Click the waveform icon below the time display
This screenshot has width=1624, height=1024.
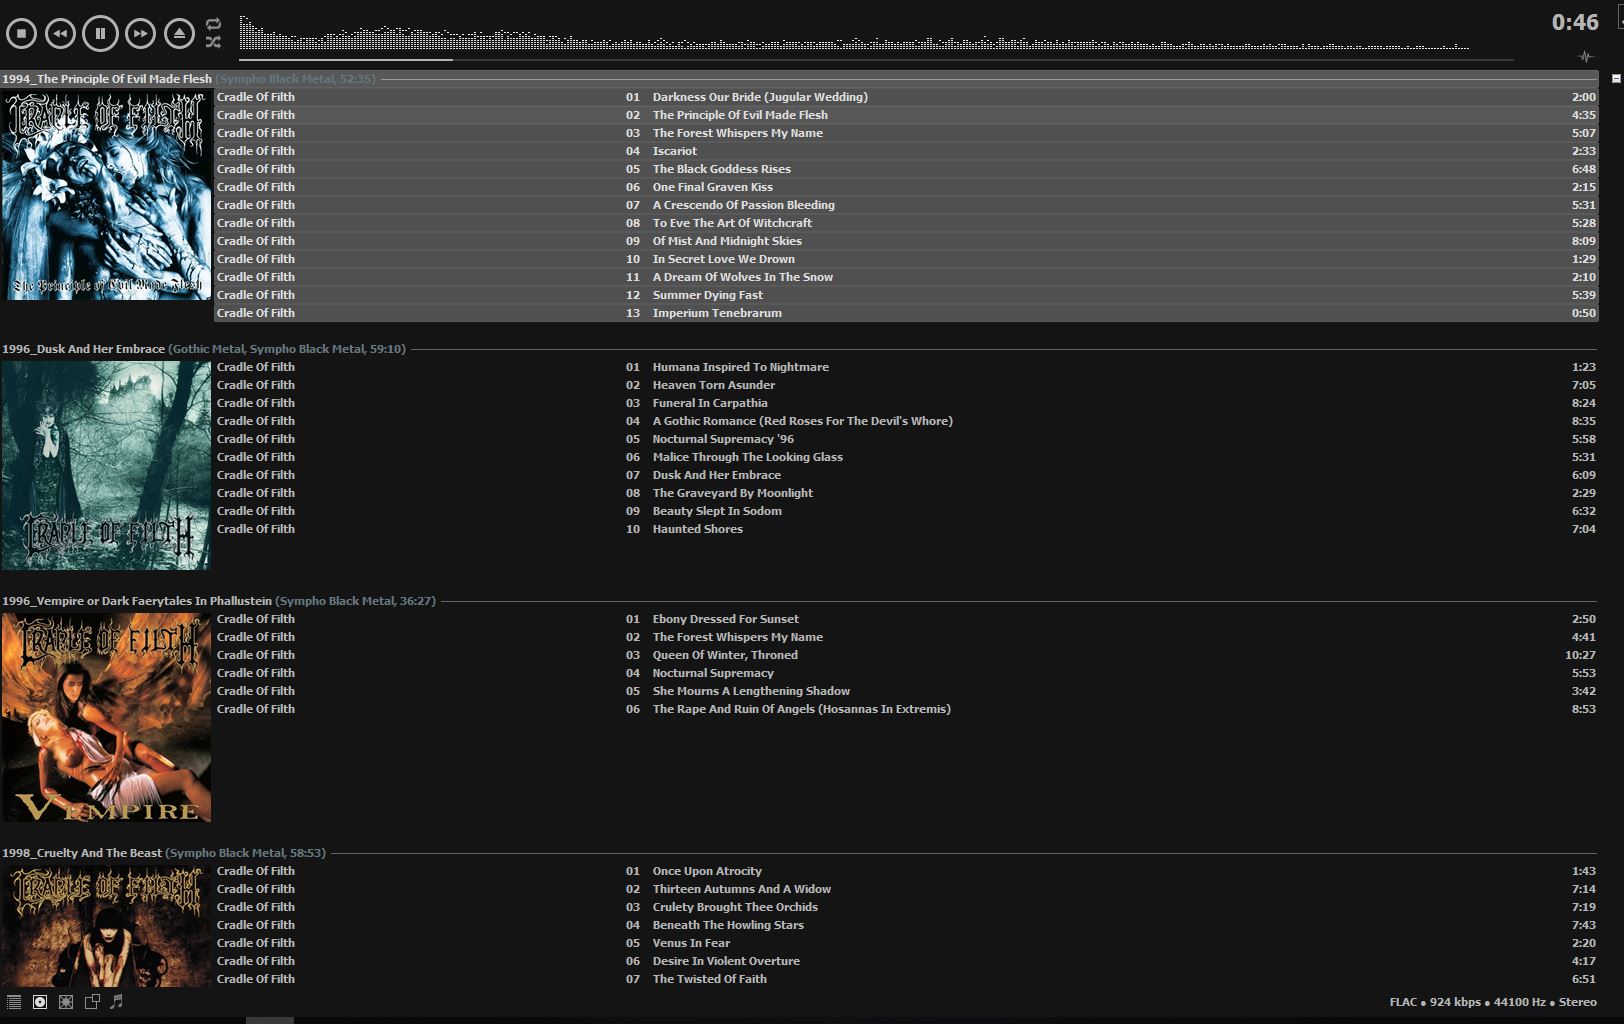coord(1585,56)
